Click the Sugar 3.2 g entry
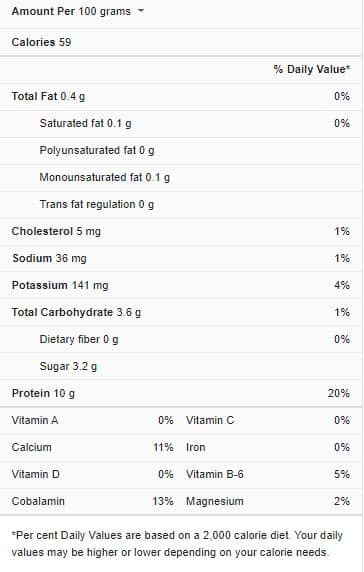The image size is (364, 572). 68,366
